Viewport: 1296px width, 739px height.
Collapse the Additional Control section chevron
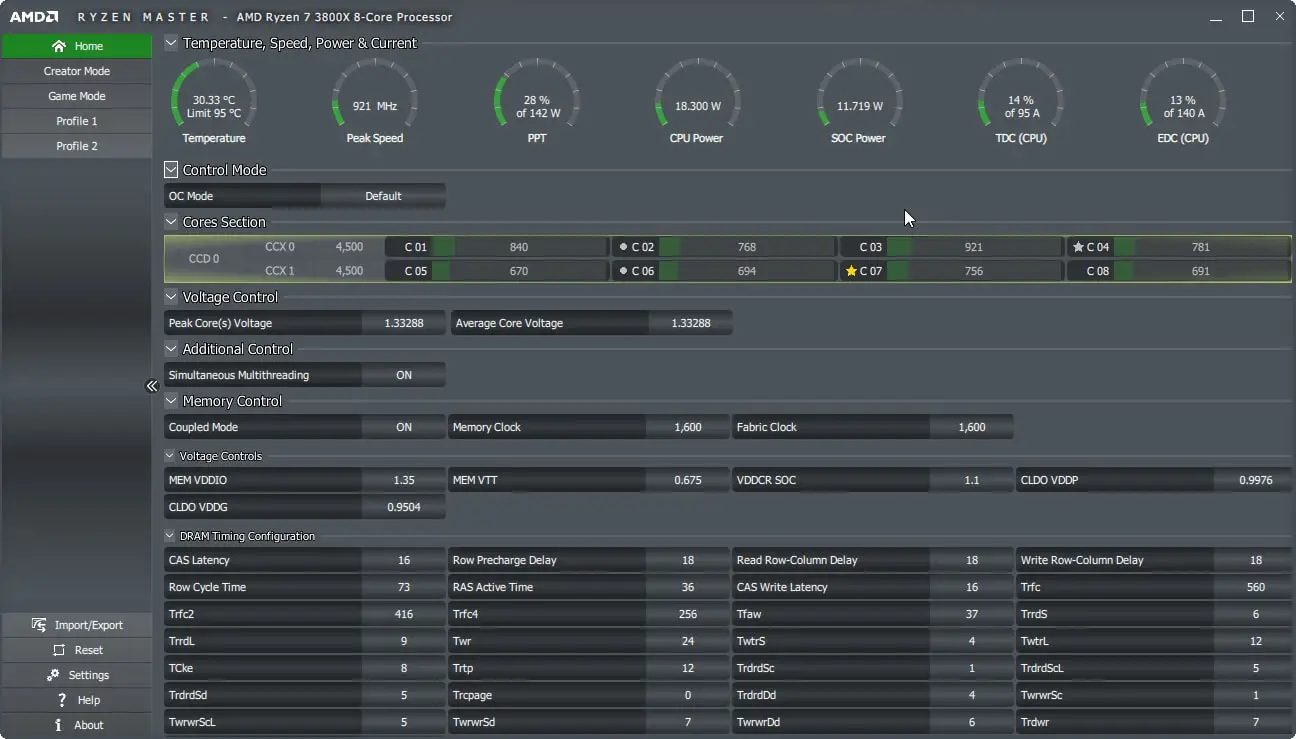(x=171, y=349)
